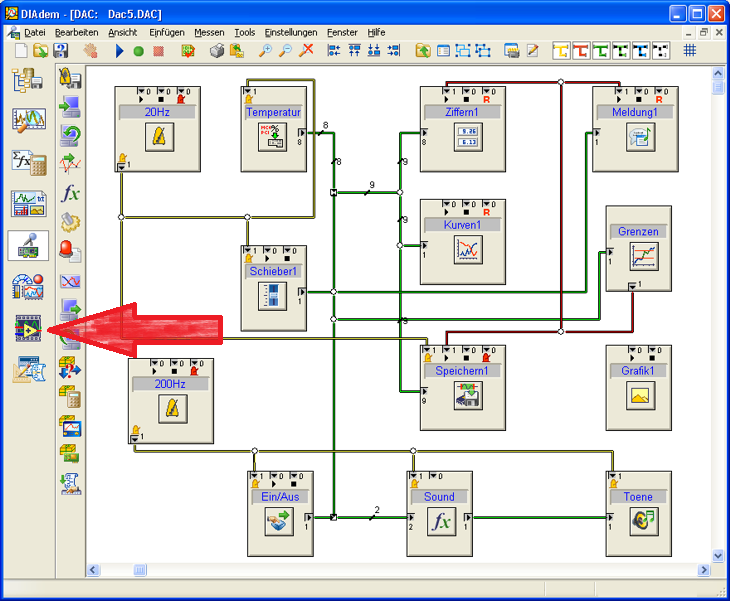Click the red stop measurement icon
734x605 pixels.
pyautogui.click(x=159, y=50)
